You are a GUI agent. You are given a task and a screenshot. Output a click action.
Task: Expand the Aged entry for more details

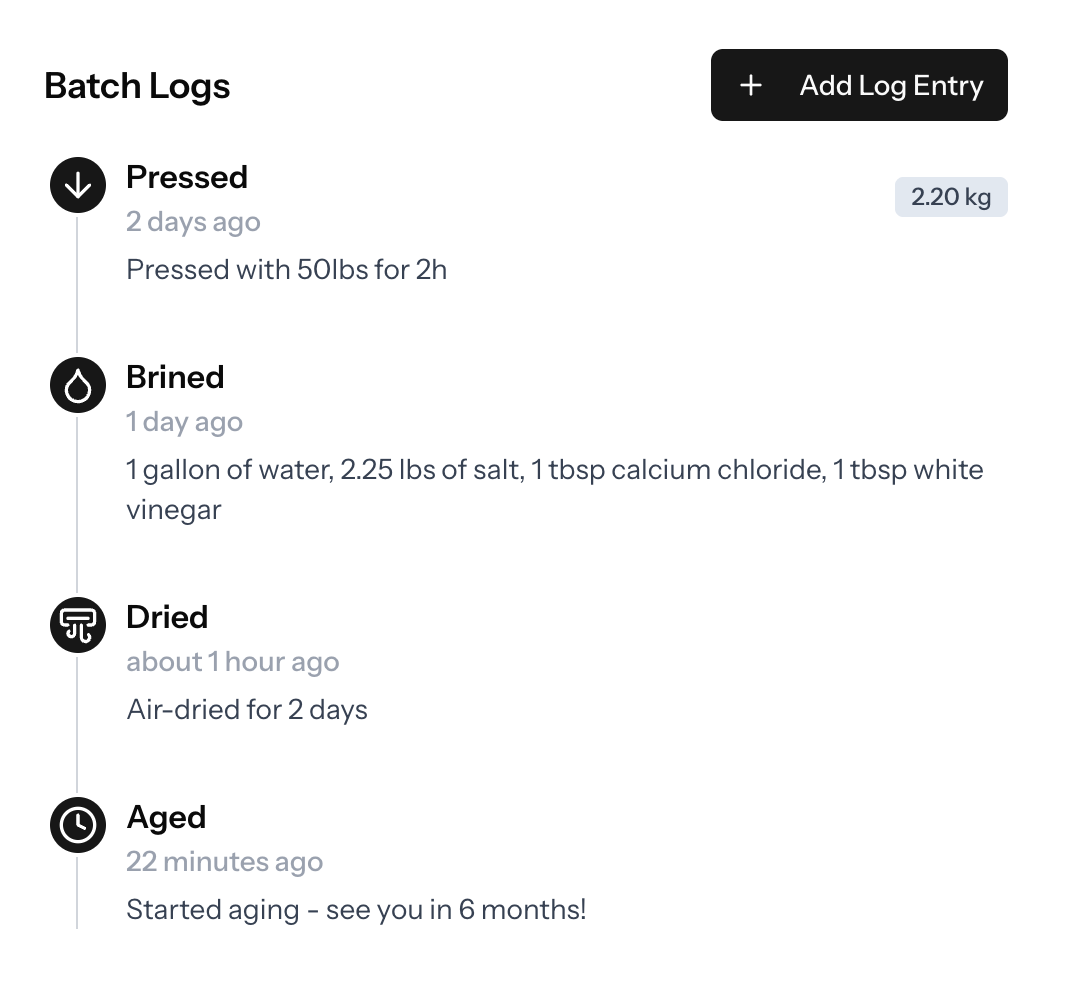click(x=166, y=817)
